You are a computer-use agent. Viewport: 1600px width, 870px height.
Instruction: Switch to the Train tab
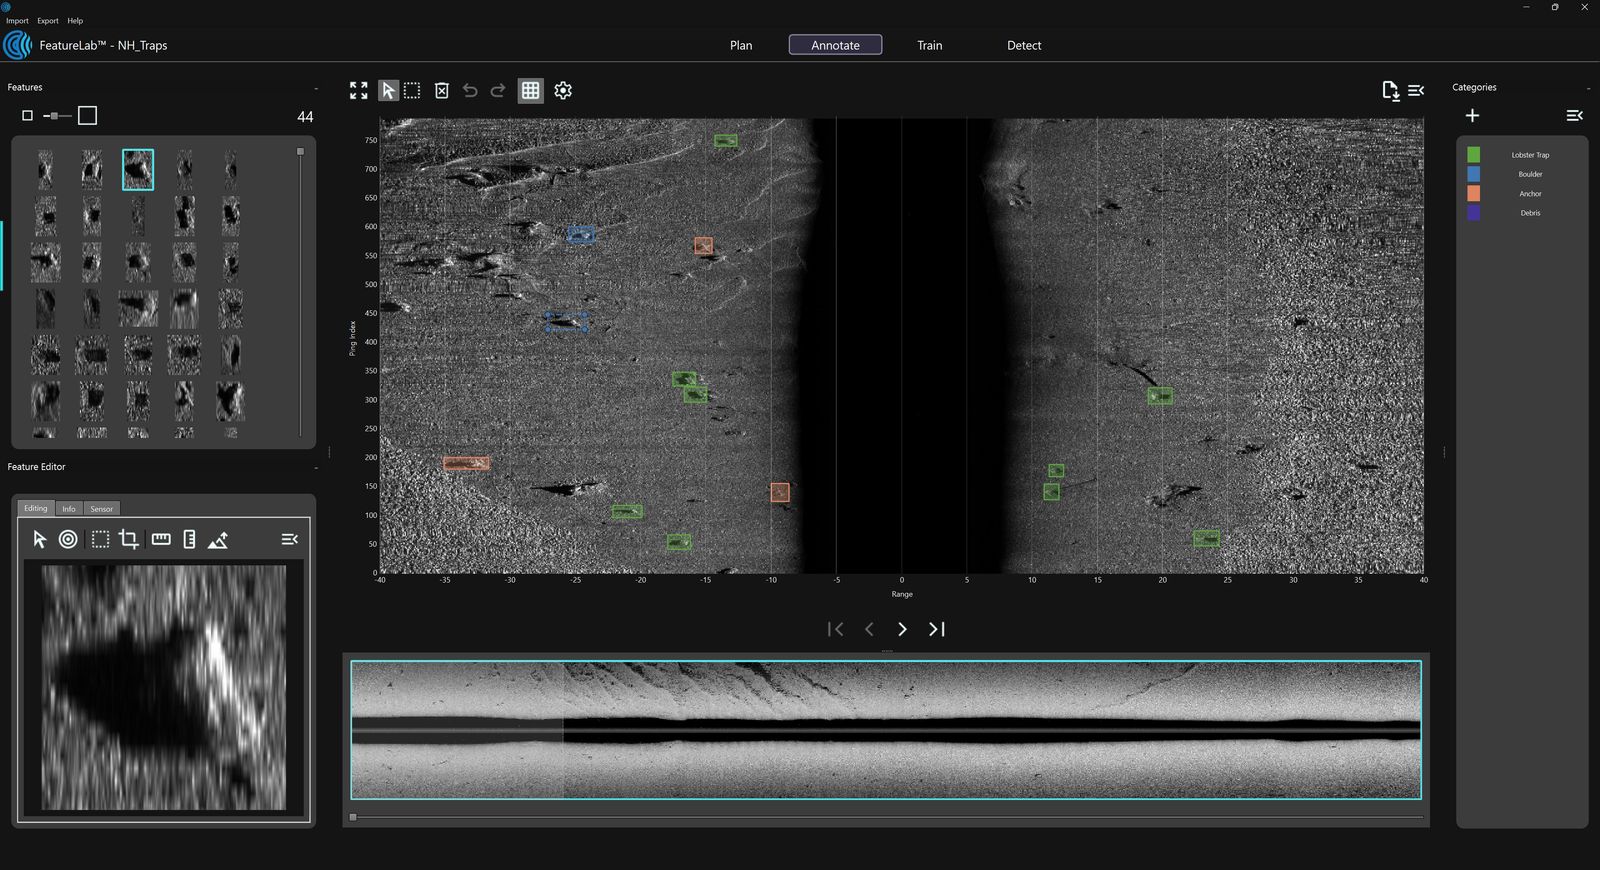click(x=929, y=45)
